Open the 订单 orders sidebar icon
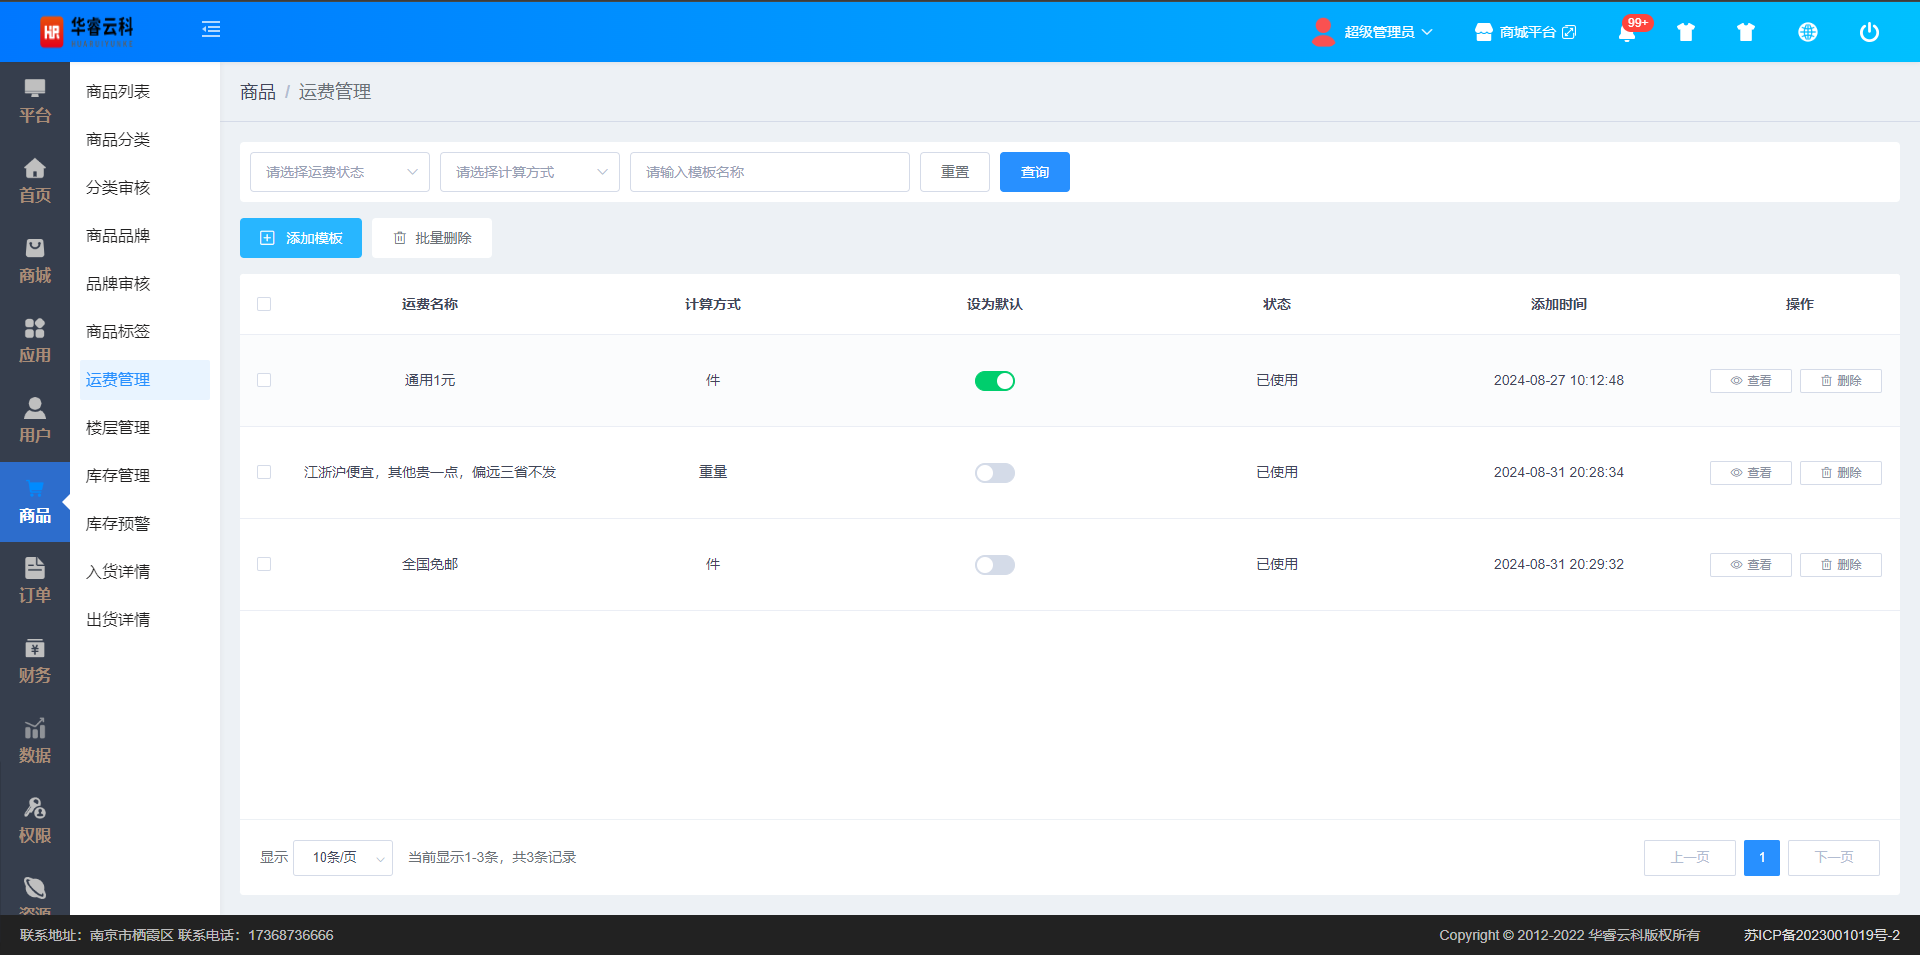Viewport: 1920px width, 955px height. (x=35, y=581)
